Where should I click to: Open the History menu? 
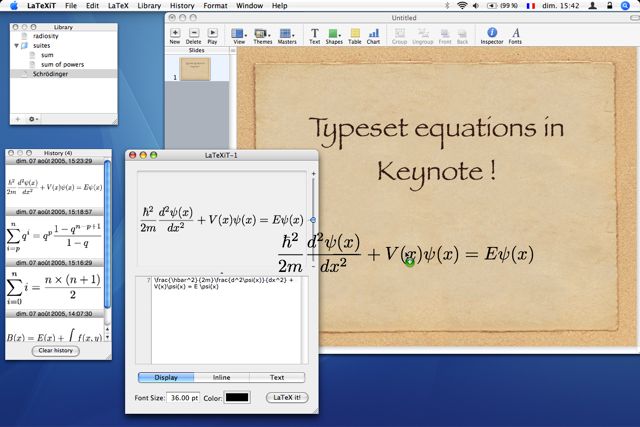point(182,6)
